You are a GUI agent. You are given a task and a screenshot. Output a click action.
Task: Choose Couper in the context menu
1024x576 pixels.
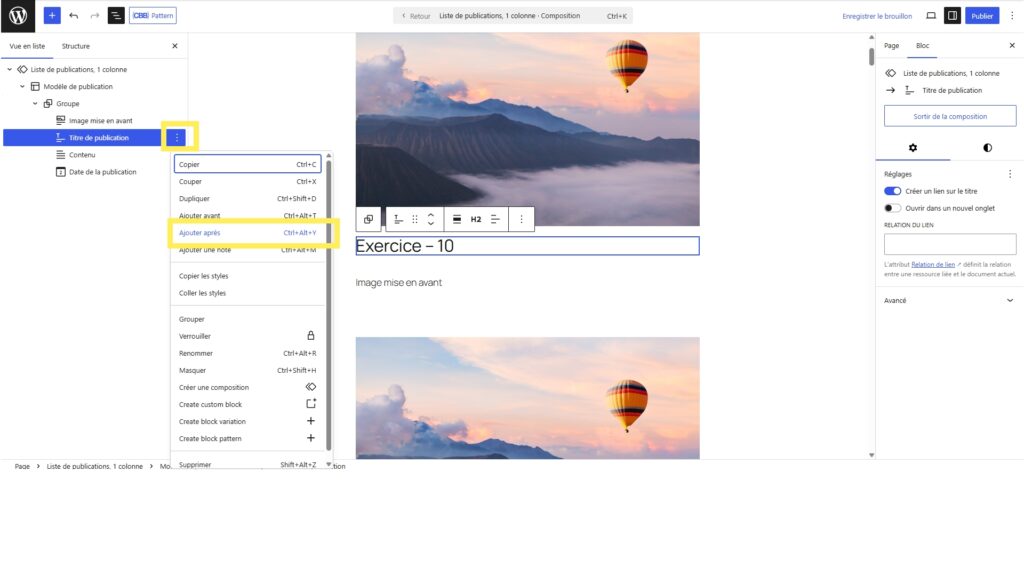coord(248,182)
